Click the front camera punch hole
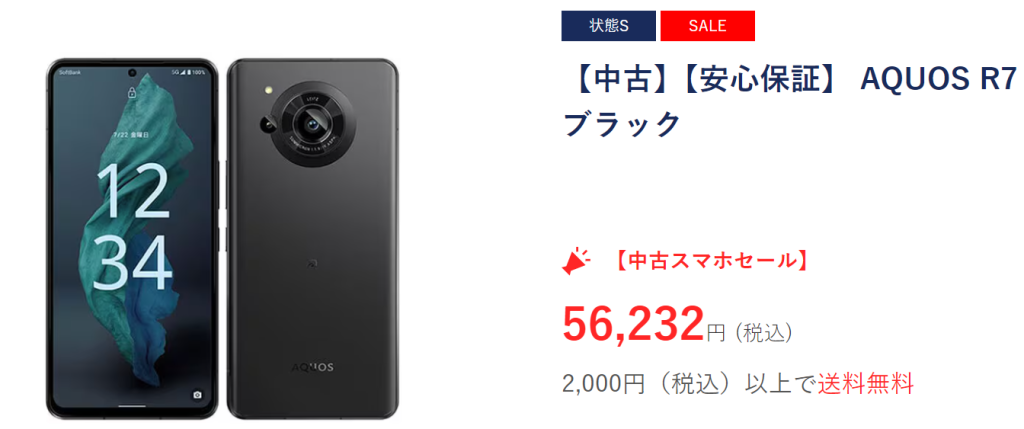 132,72
